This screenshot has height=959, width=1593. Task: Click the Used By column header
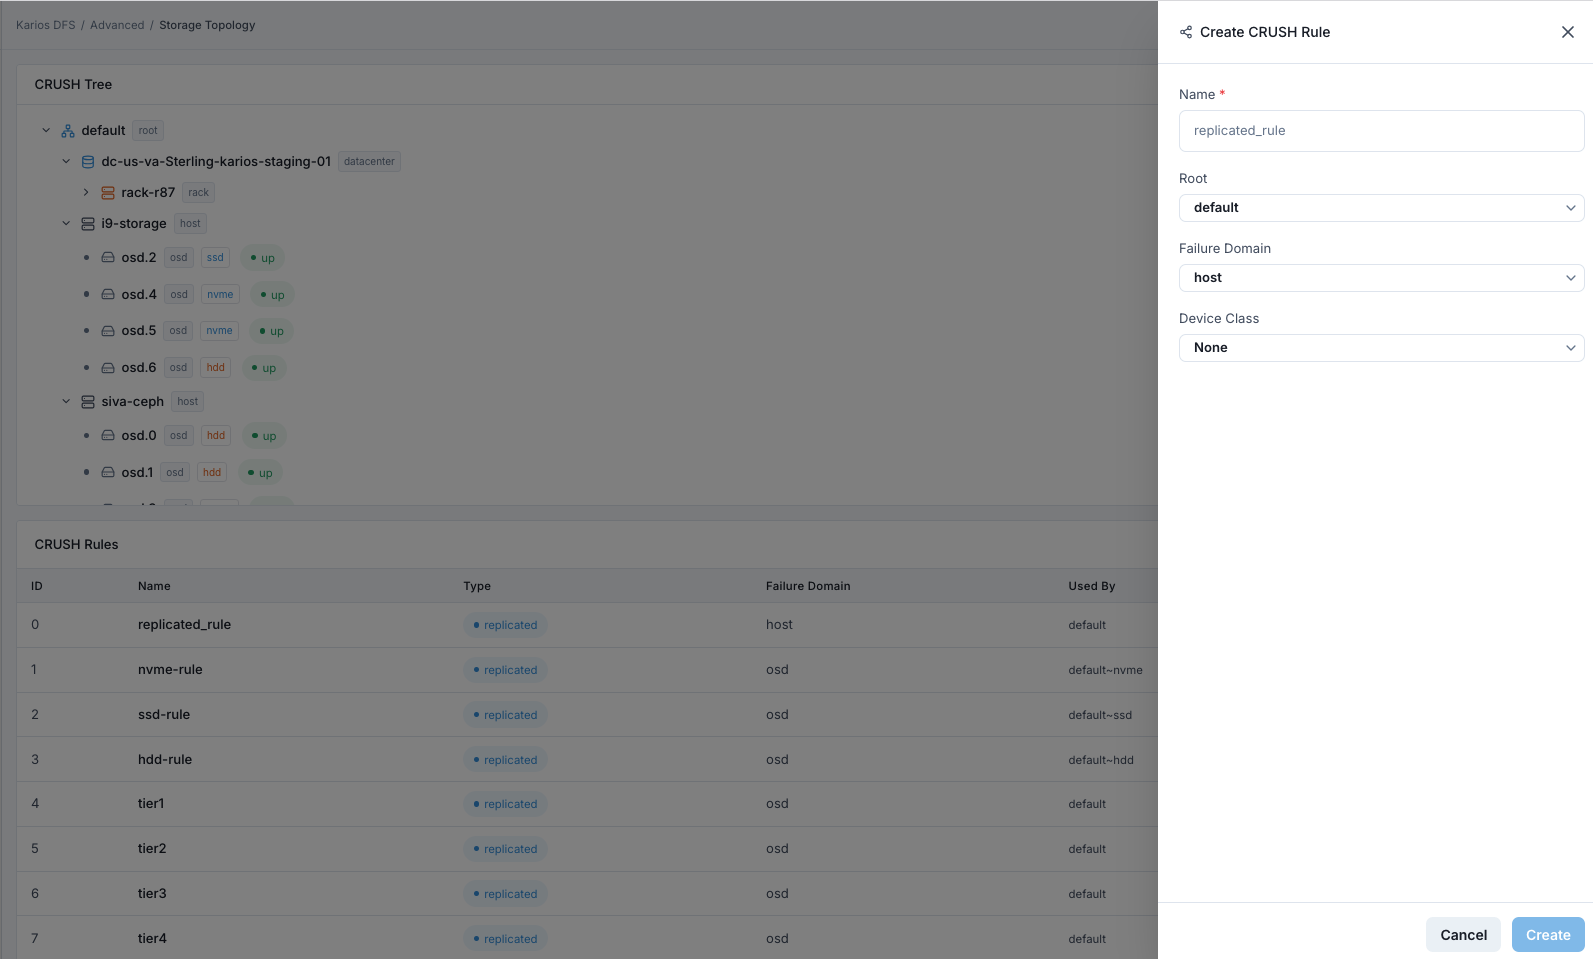(1091, 586)
